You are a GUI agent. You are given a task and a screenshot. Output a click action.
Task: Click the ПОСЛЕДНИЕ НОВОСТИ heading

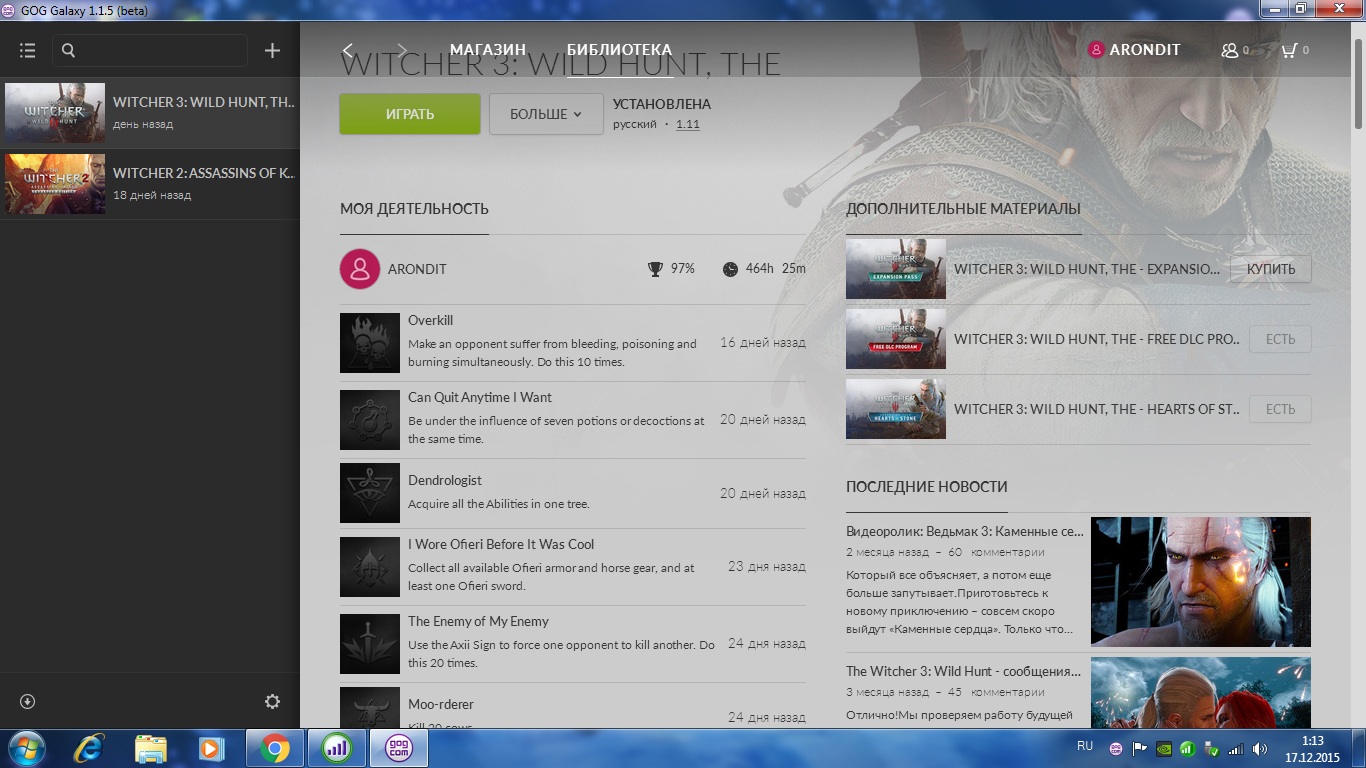point(926,487)
